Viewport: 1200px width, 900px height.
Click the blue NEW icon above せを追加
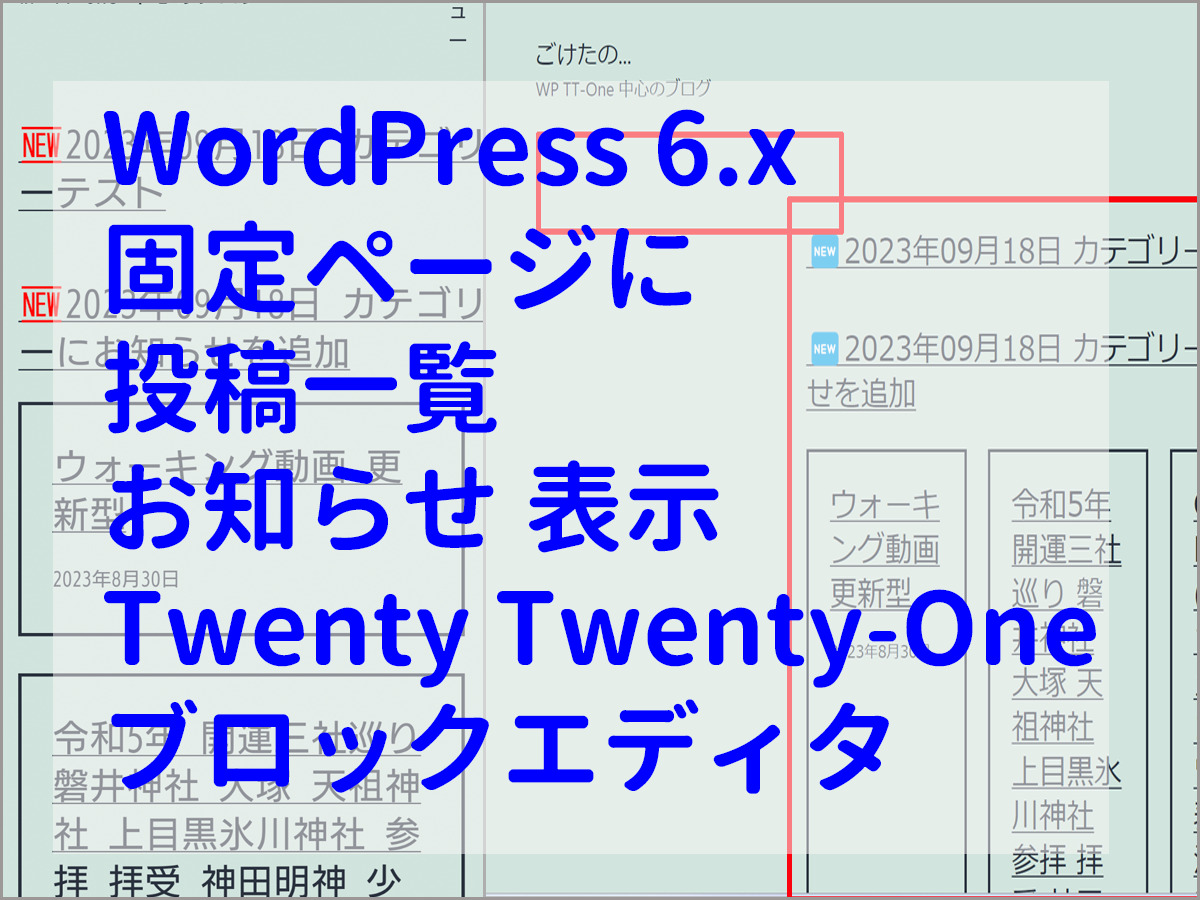coord(824,349)
